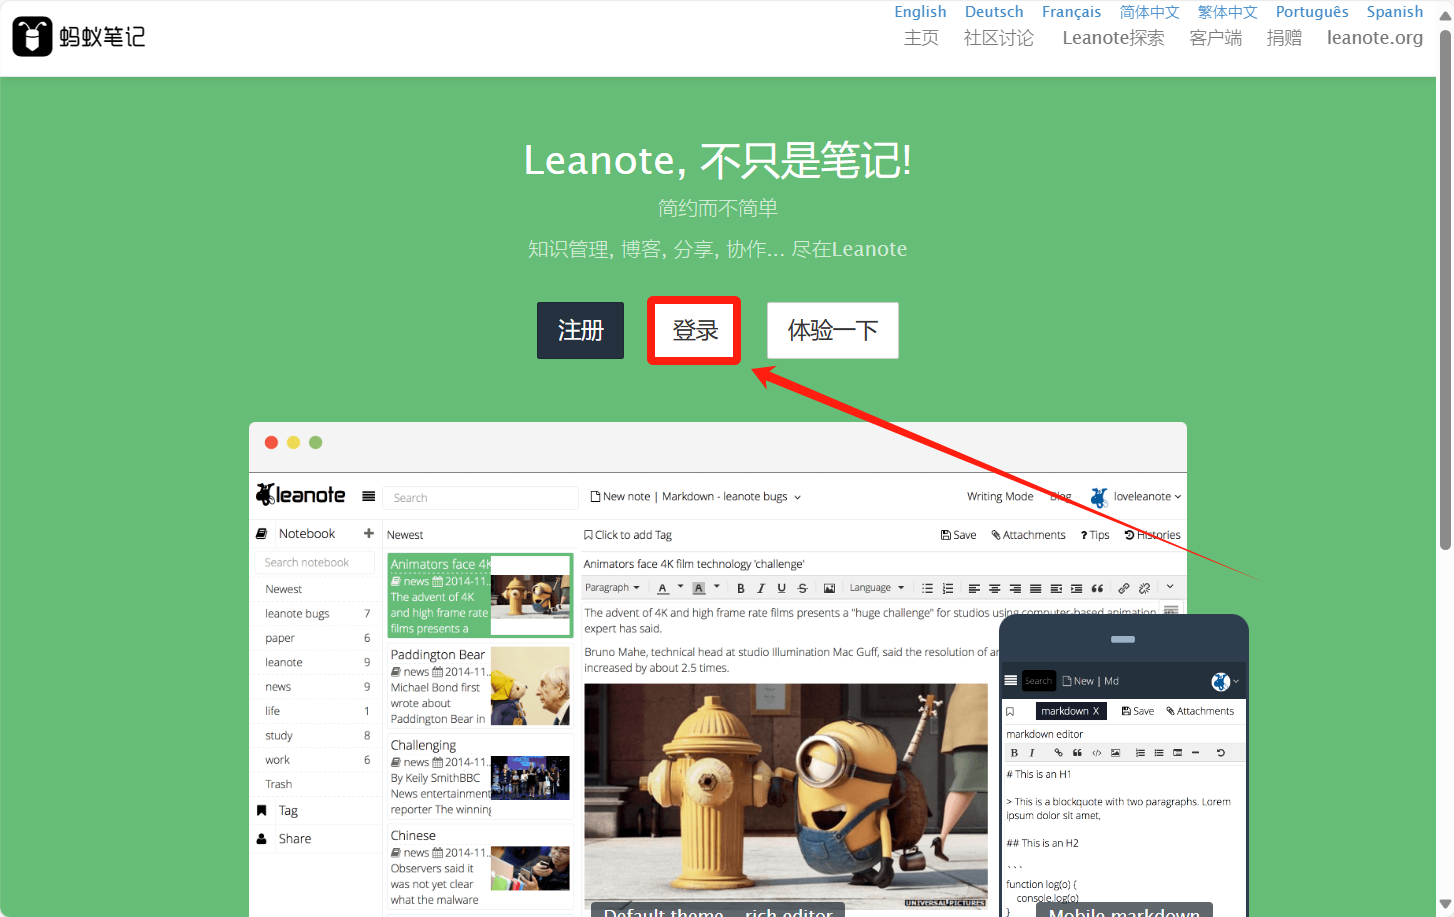Image resolution: width=1454 pixels, height=917 pixels.
Task: Choose 简体中文 as the page language
Action: (x=1149, y=12)
